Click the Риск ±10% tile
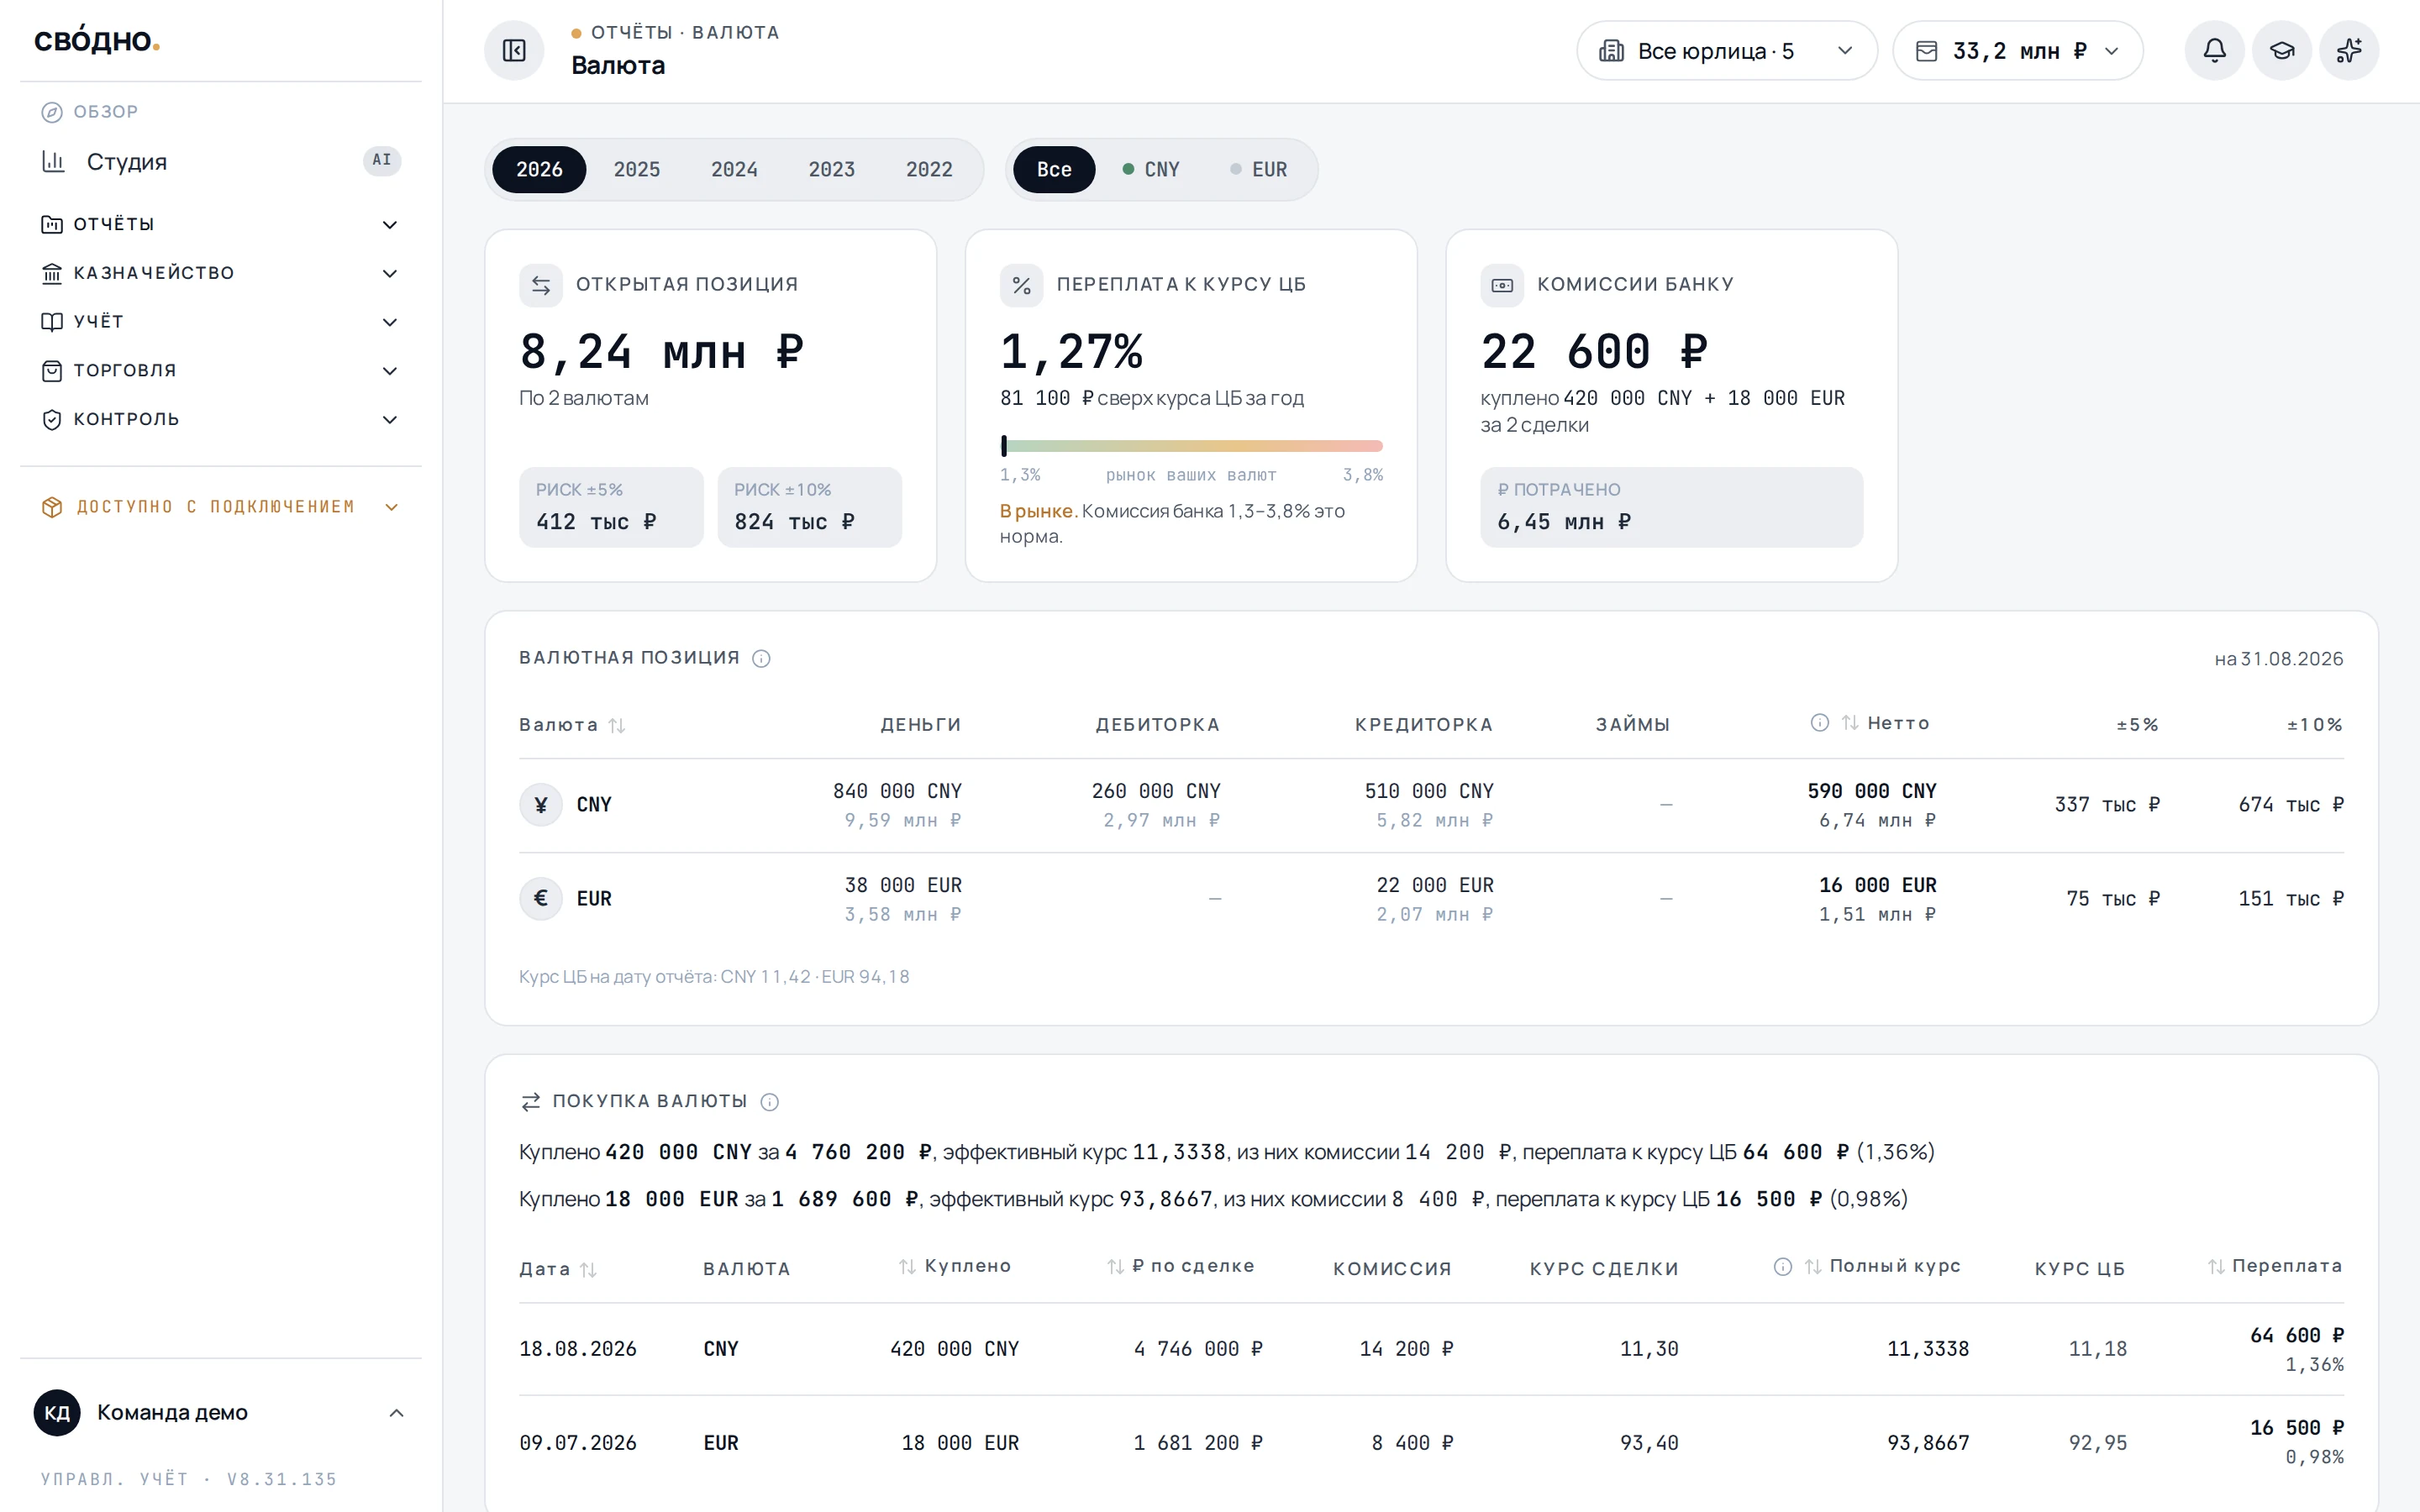 [x=809, y=507]
